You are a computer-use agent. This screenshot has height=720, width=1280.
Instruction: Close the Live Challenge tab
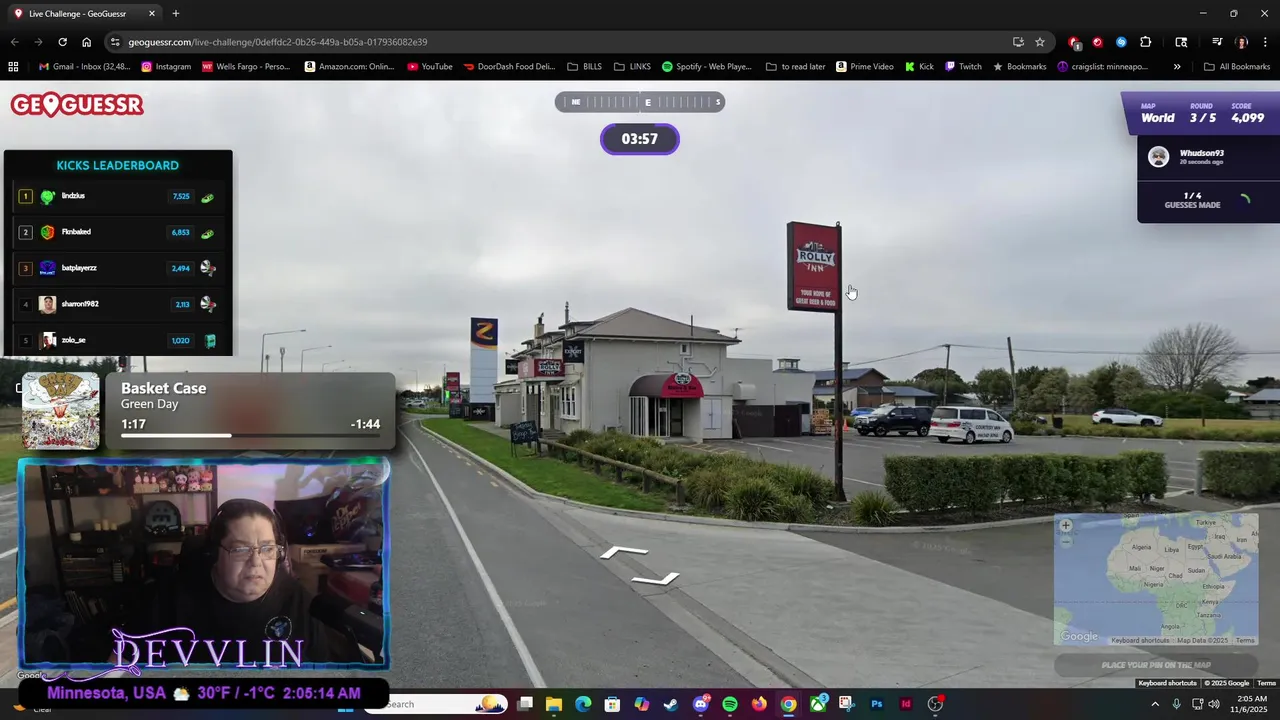(152, 14)
